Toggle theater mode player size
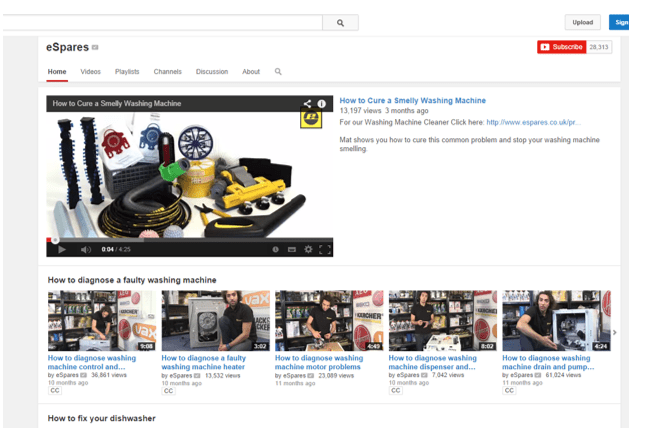This screenshot has height=428, width=647. tap(292, 249)
